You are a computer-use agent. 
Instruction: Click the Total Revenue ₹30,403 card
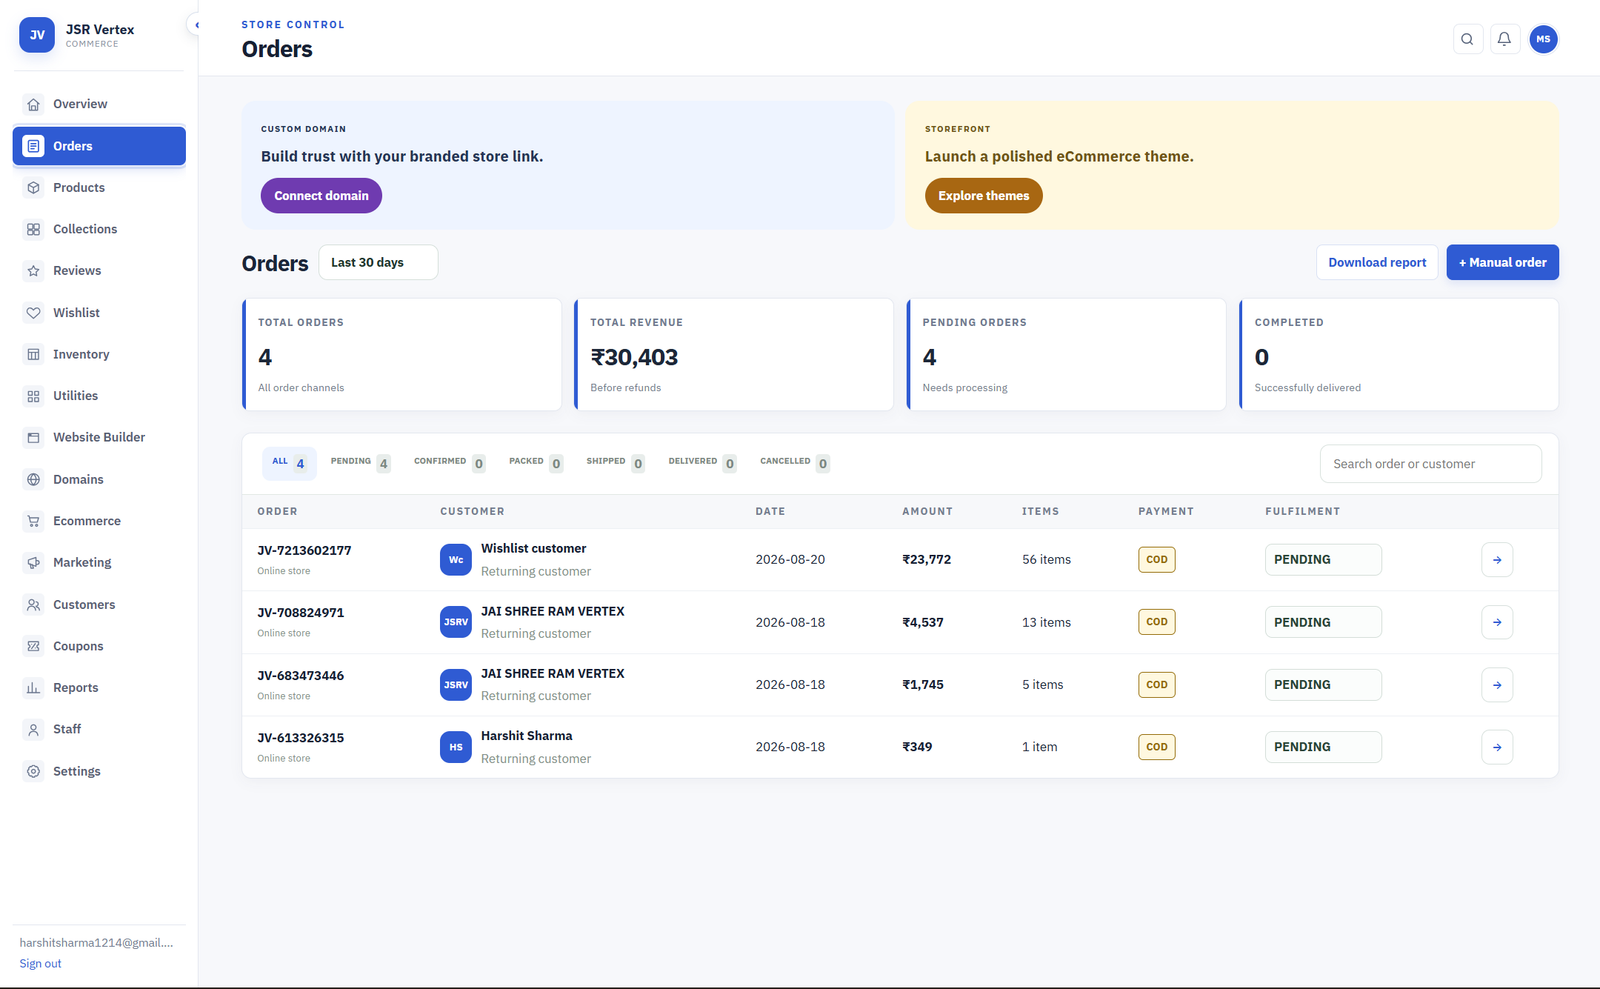click(x=734, y=354)
